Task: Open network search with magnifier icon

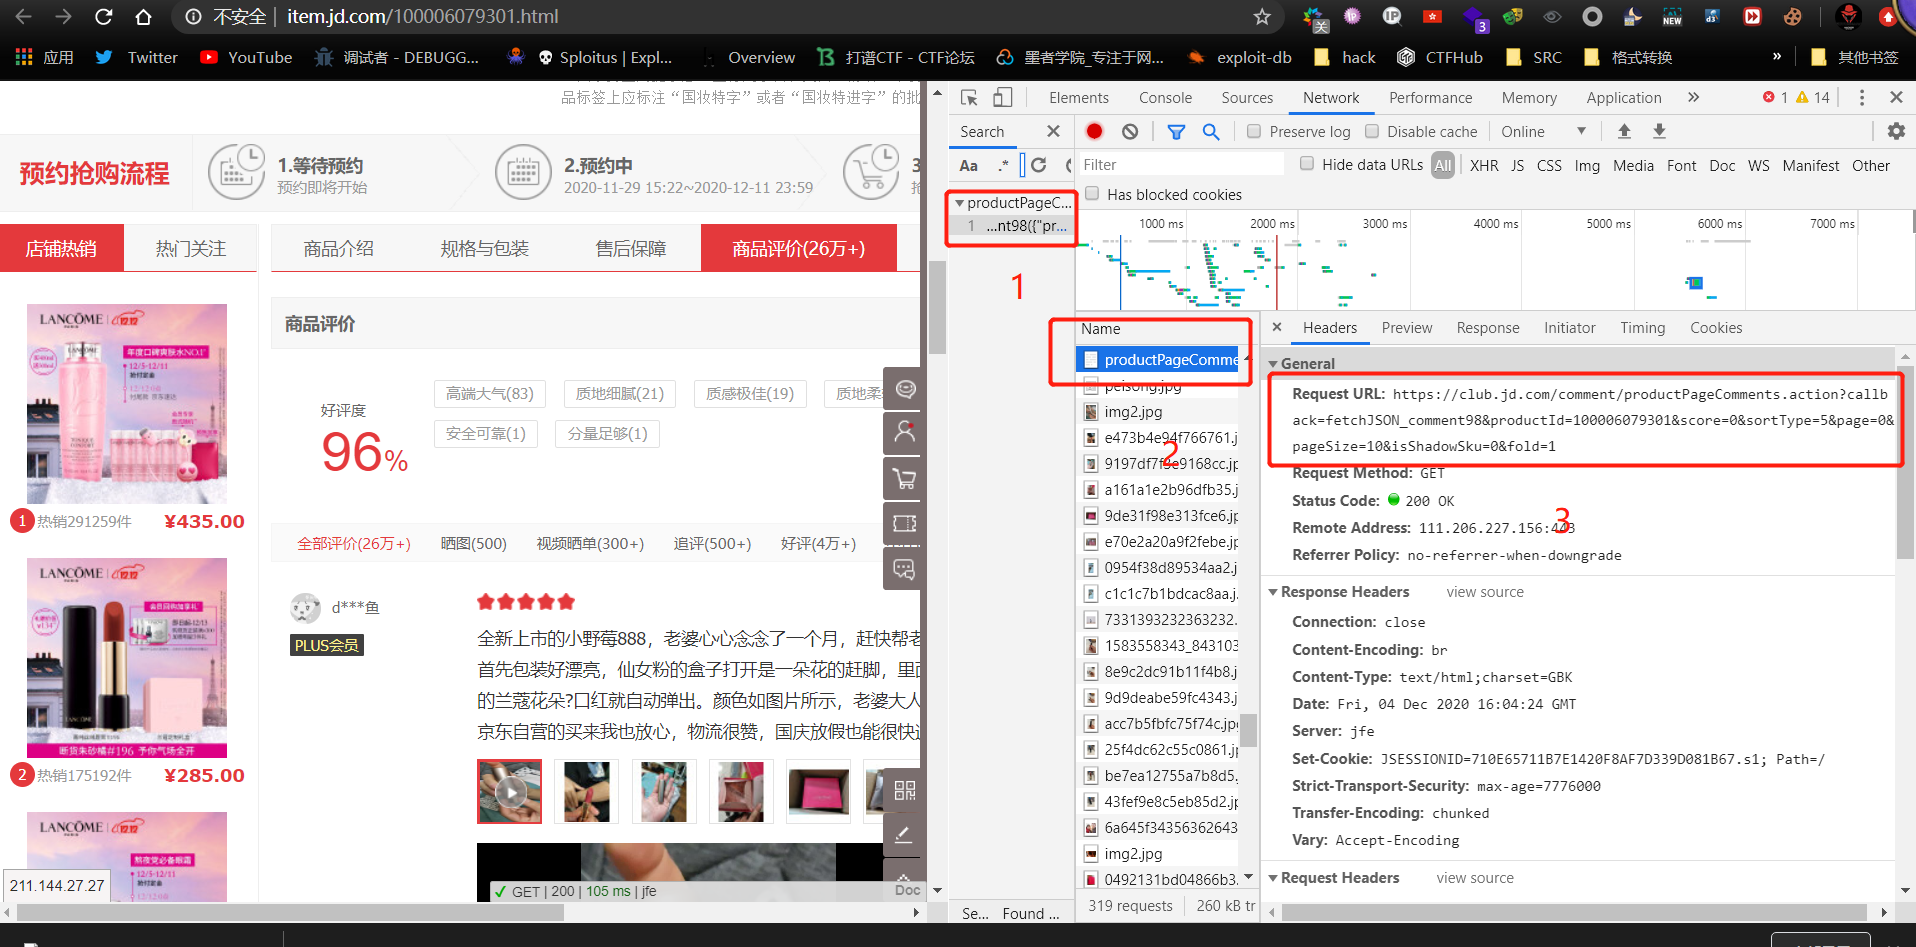Action: click(x=1211, y=131)
